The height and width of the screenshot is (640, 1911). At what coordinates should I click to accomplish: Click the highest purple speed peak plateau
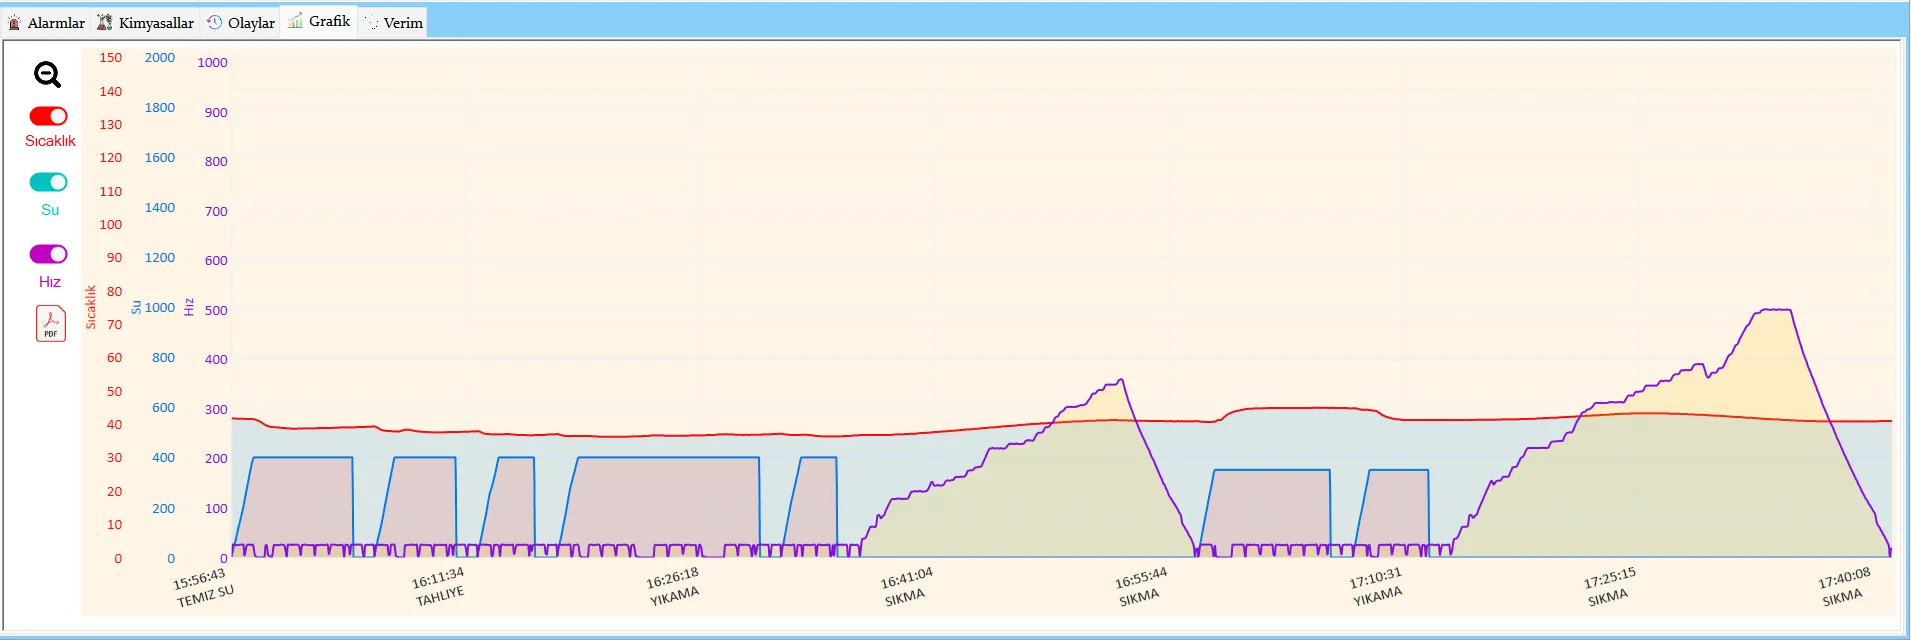click(1774, 310)
